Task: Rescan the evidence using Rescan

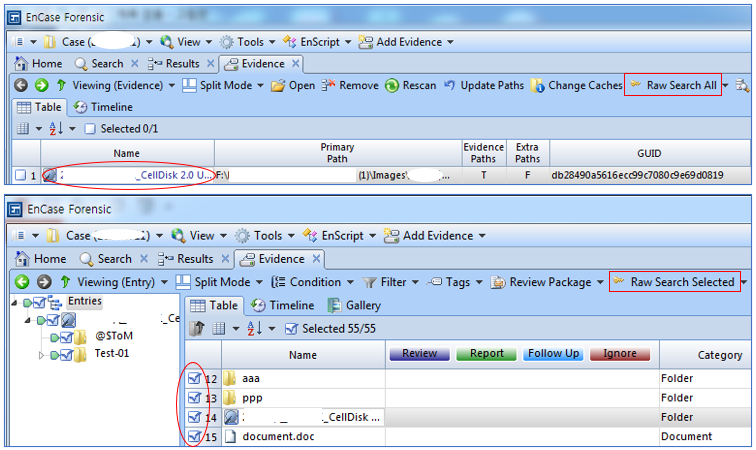Action: 411,85
